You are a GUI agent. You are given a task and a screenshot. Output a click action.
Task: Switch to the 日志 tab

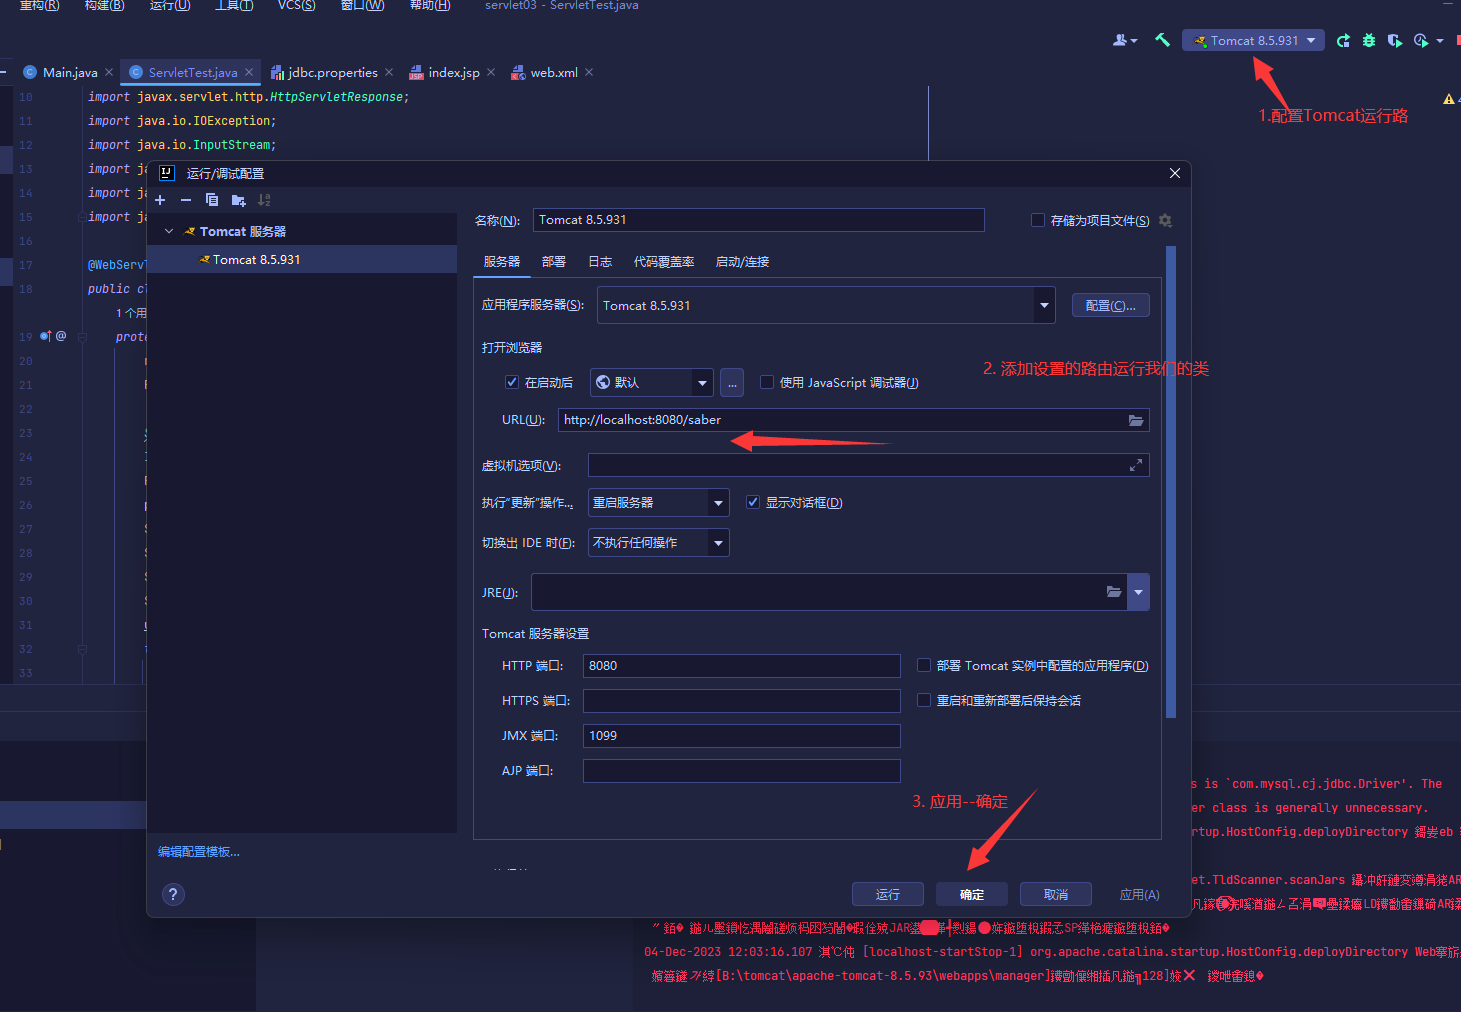(600, 261)
